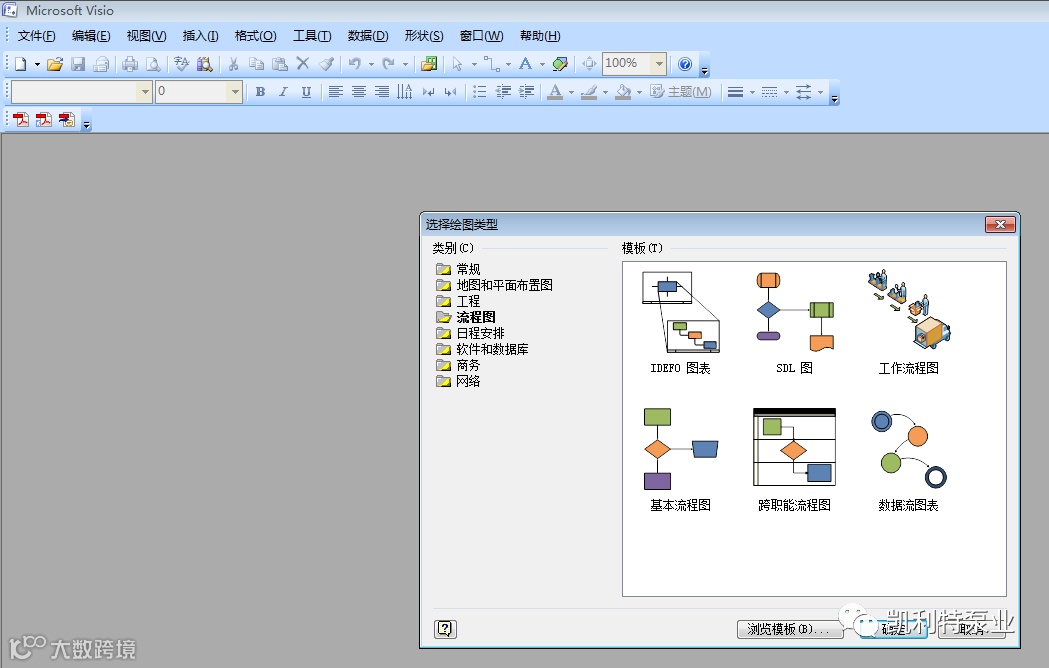The width and height of the screenshot is (1049, 668).
Task: Open the font name combo box
Action: (82, 92)
